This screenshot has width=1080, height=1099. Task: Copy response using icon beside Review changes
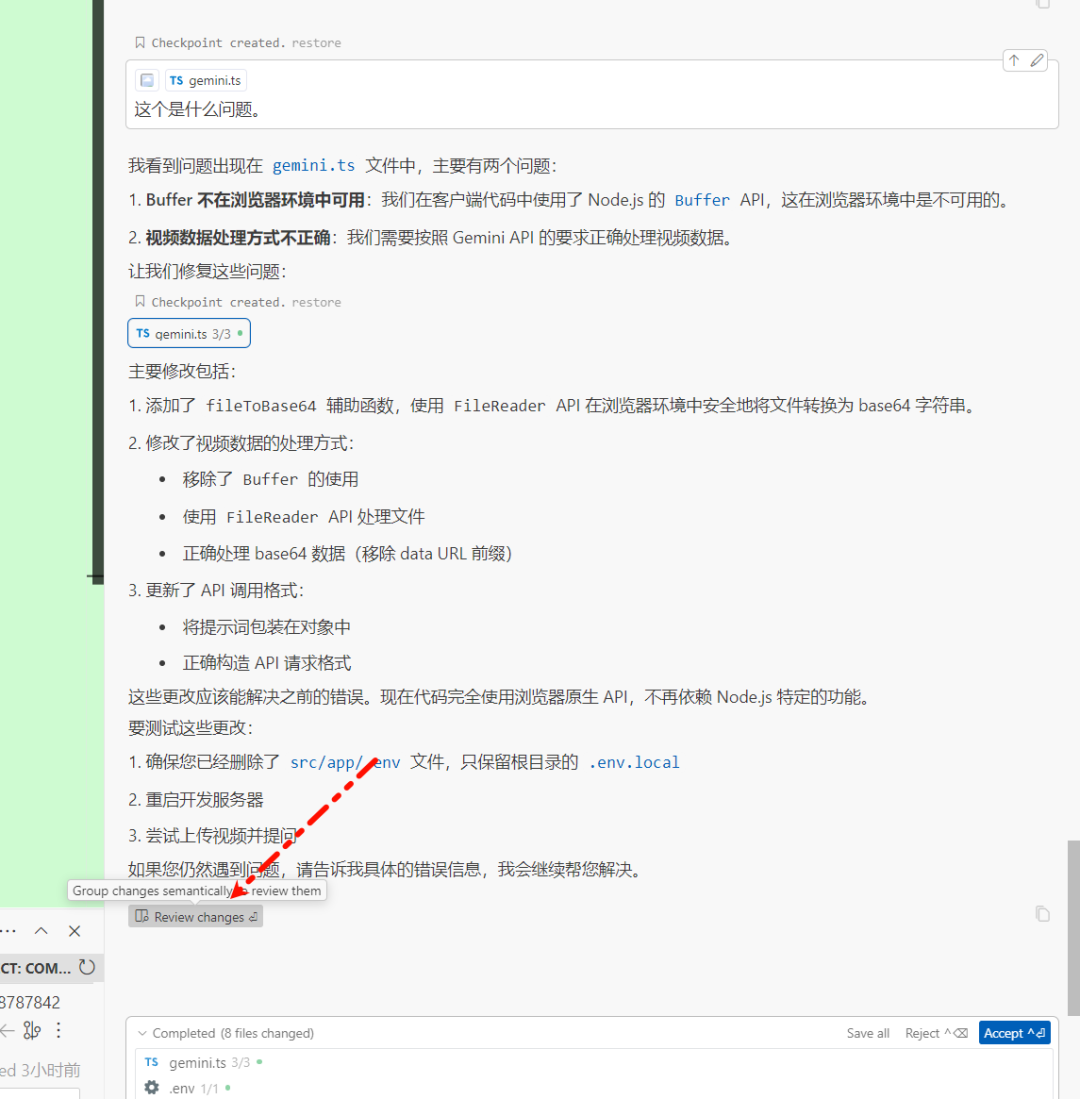point(1042,914)
